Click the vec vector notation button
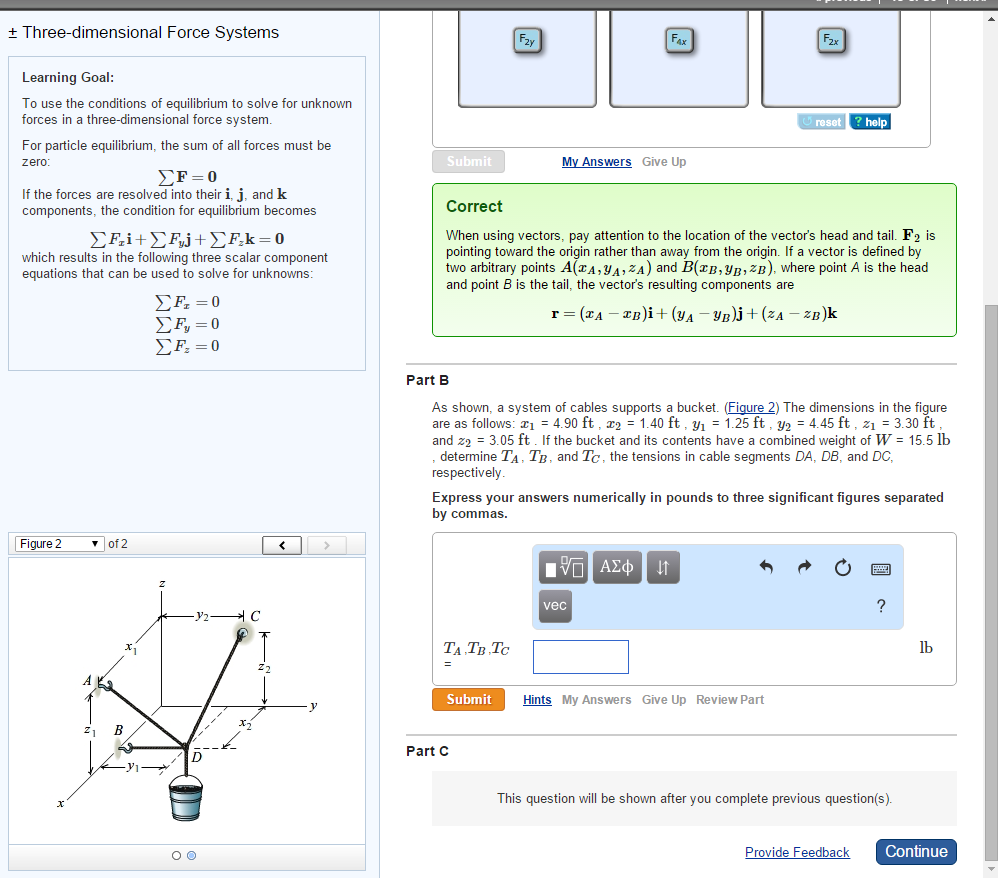Screen dimensions: 998x878 tap(555, 606)
